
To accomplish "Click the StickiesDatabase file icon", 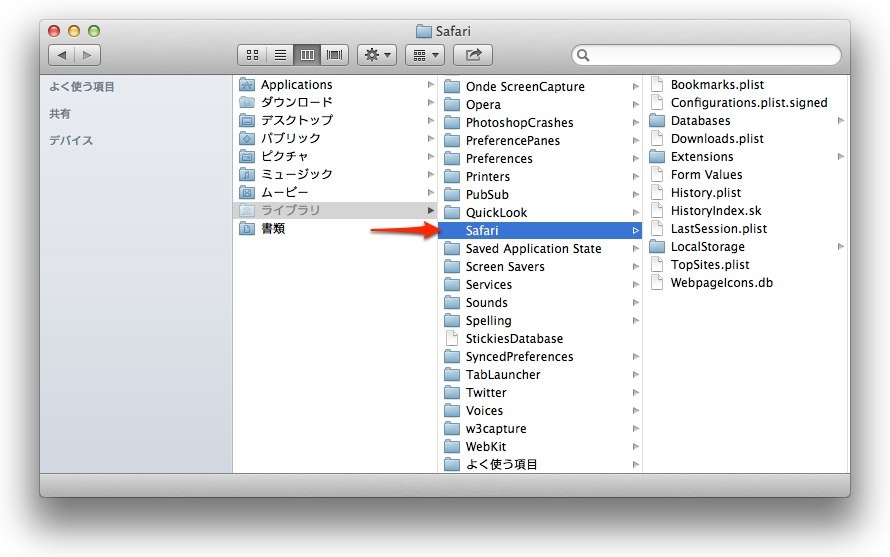I will coord(452,338).
